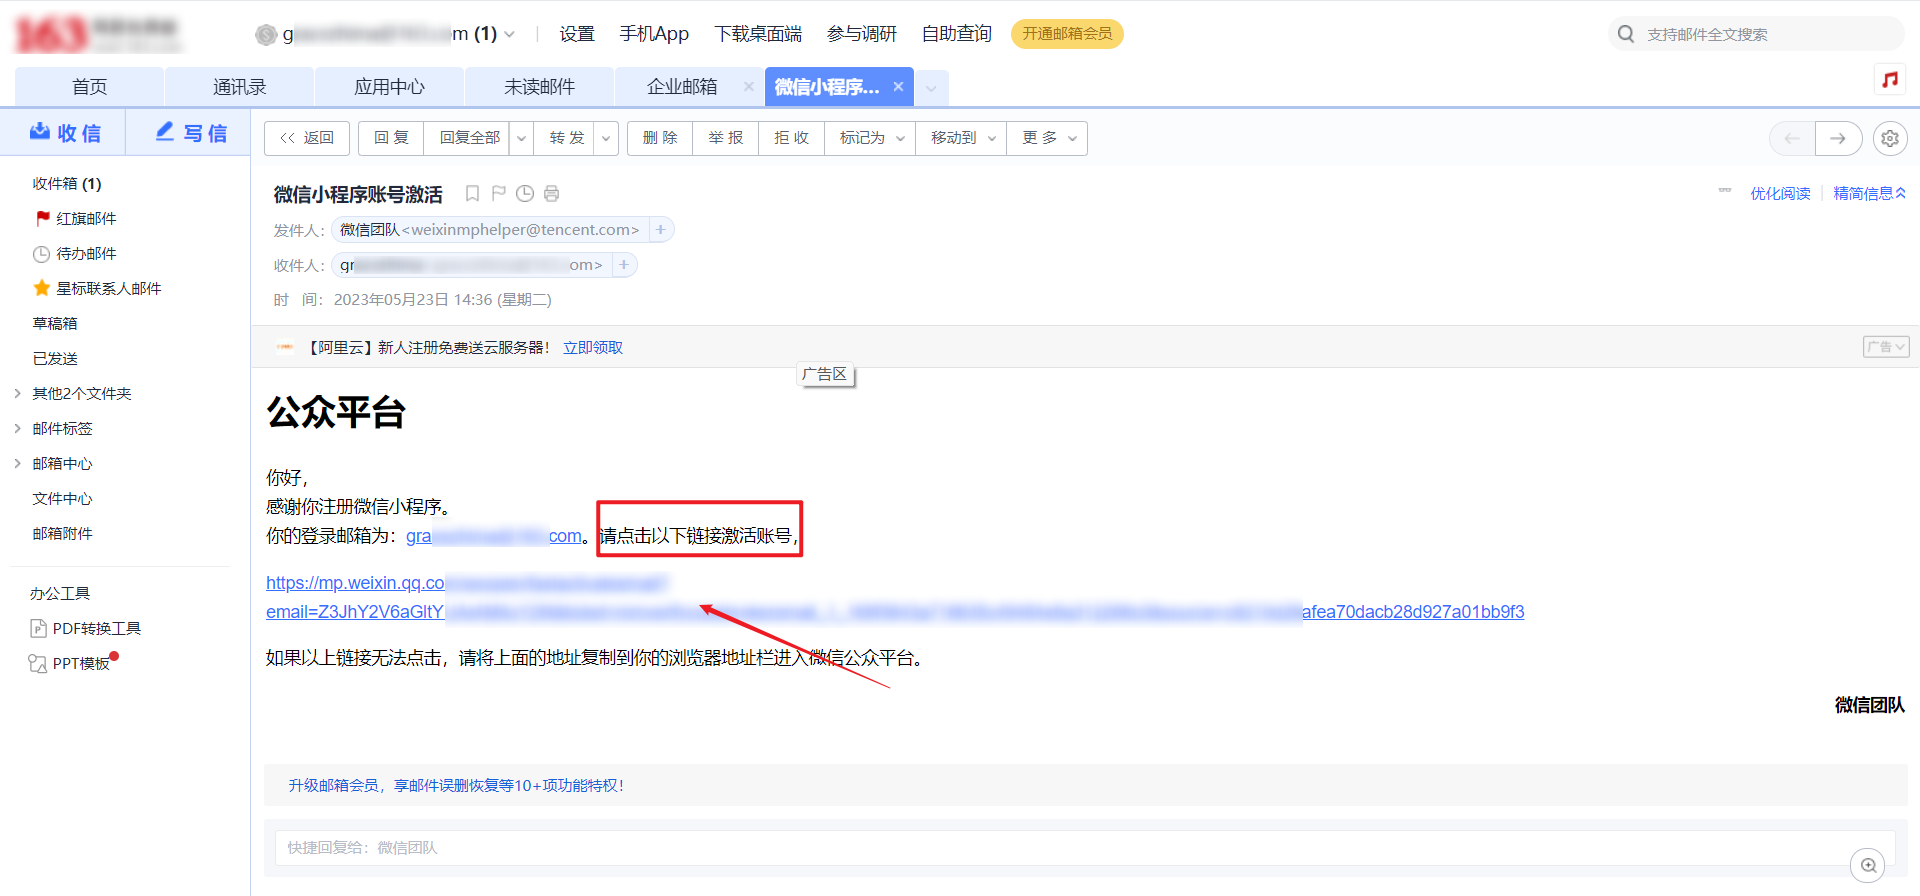This screenshot has height=896, width=1920.
Task: Click the zoom magnifier icon at bottom right
Action: 1868,865
